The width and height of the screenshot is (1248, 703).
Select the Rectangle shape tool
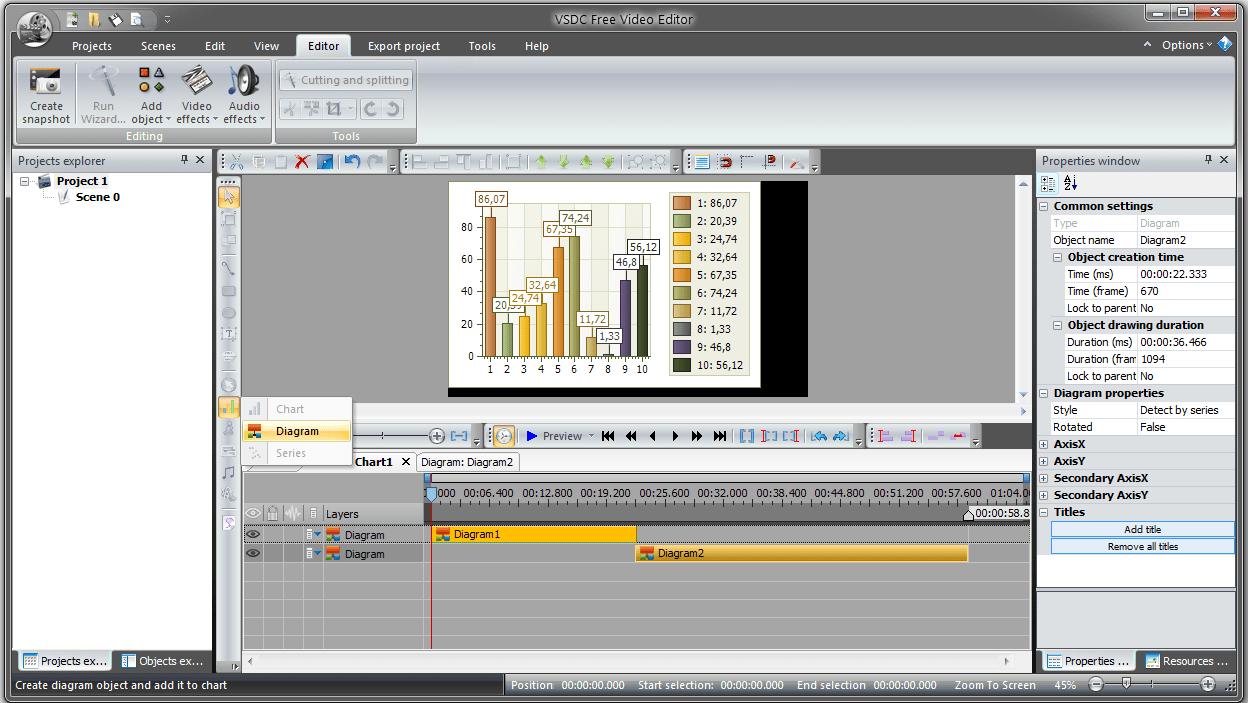(x=229, y=291)
